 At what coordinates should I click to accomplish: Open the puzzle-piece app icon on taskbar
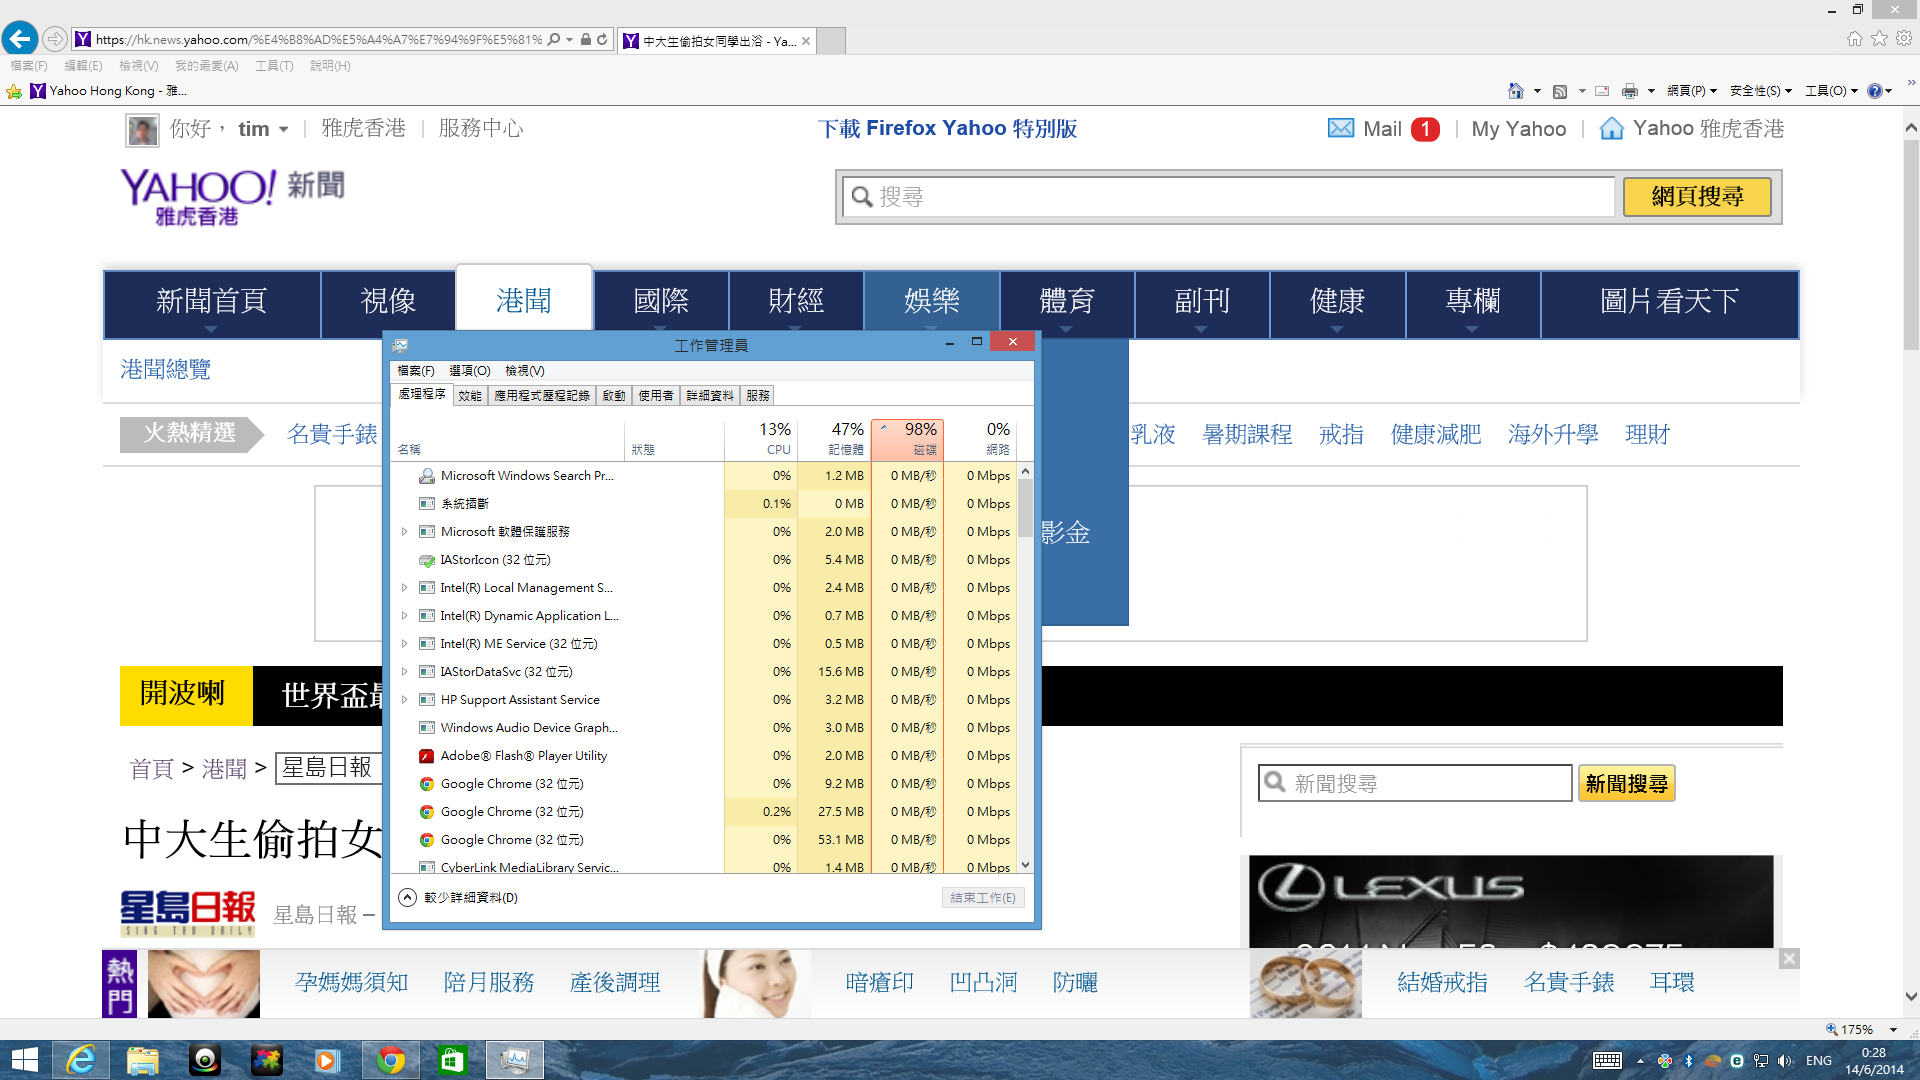coord(266,1060)
